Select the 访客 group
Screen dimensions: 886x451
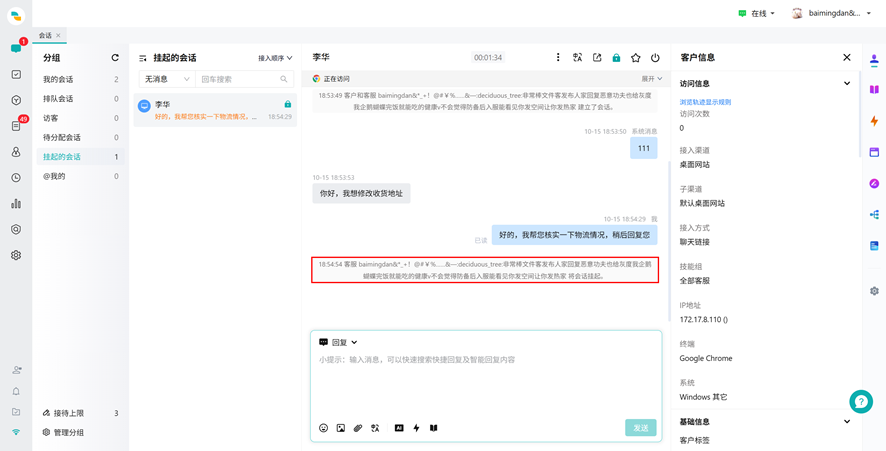[x=81, y=118]
